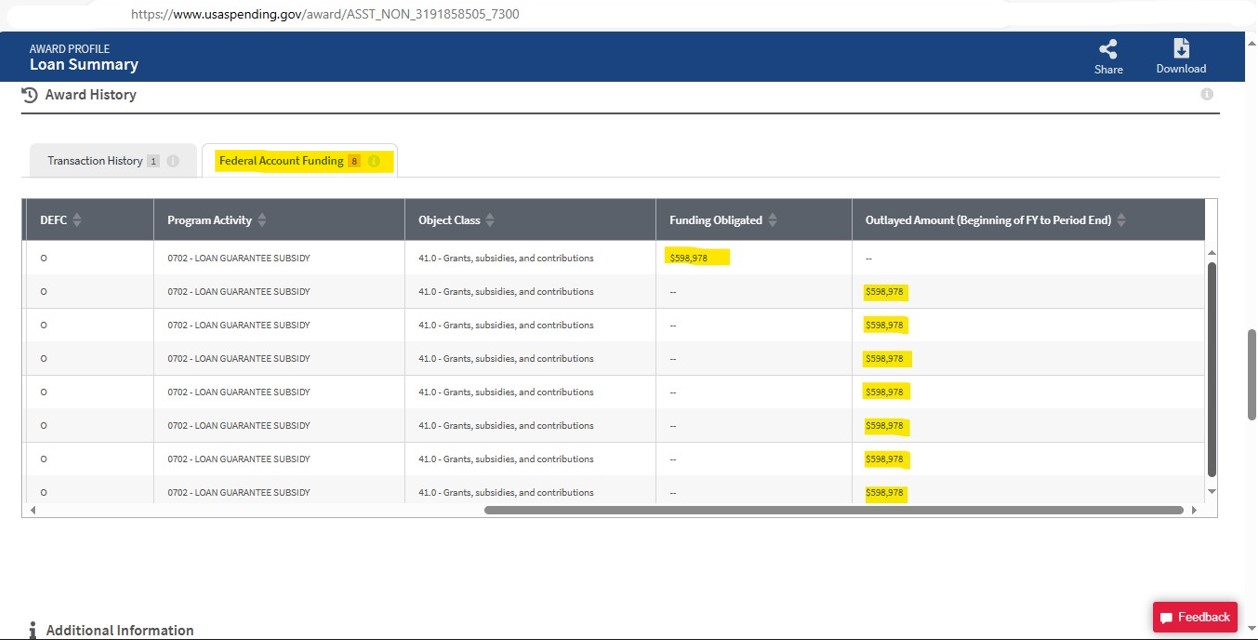
Task: Click the Award History section heading
Action: coord(90,95)
